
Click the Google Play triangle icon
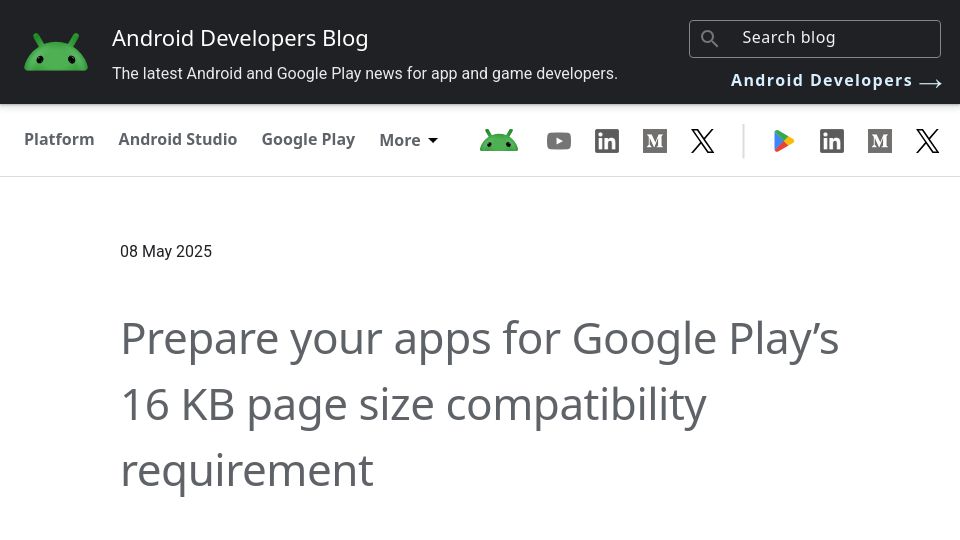[x=784, y=141]
